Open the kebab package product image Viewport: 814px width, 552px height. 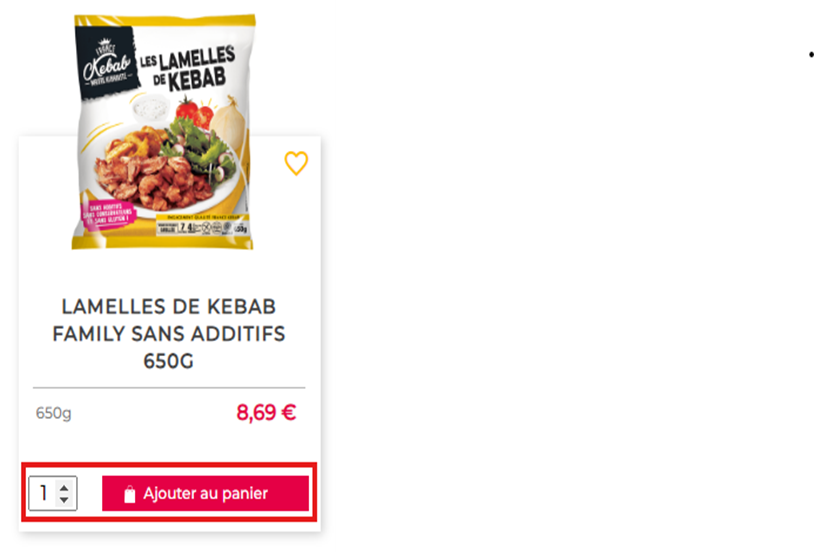163,132
